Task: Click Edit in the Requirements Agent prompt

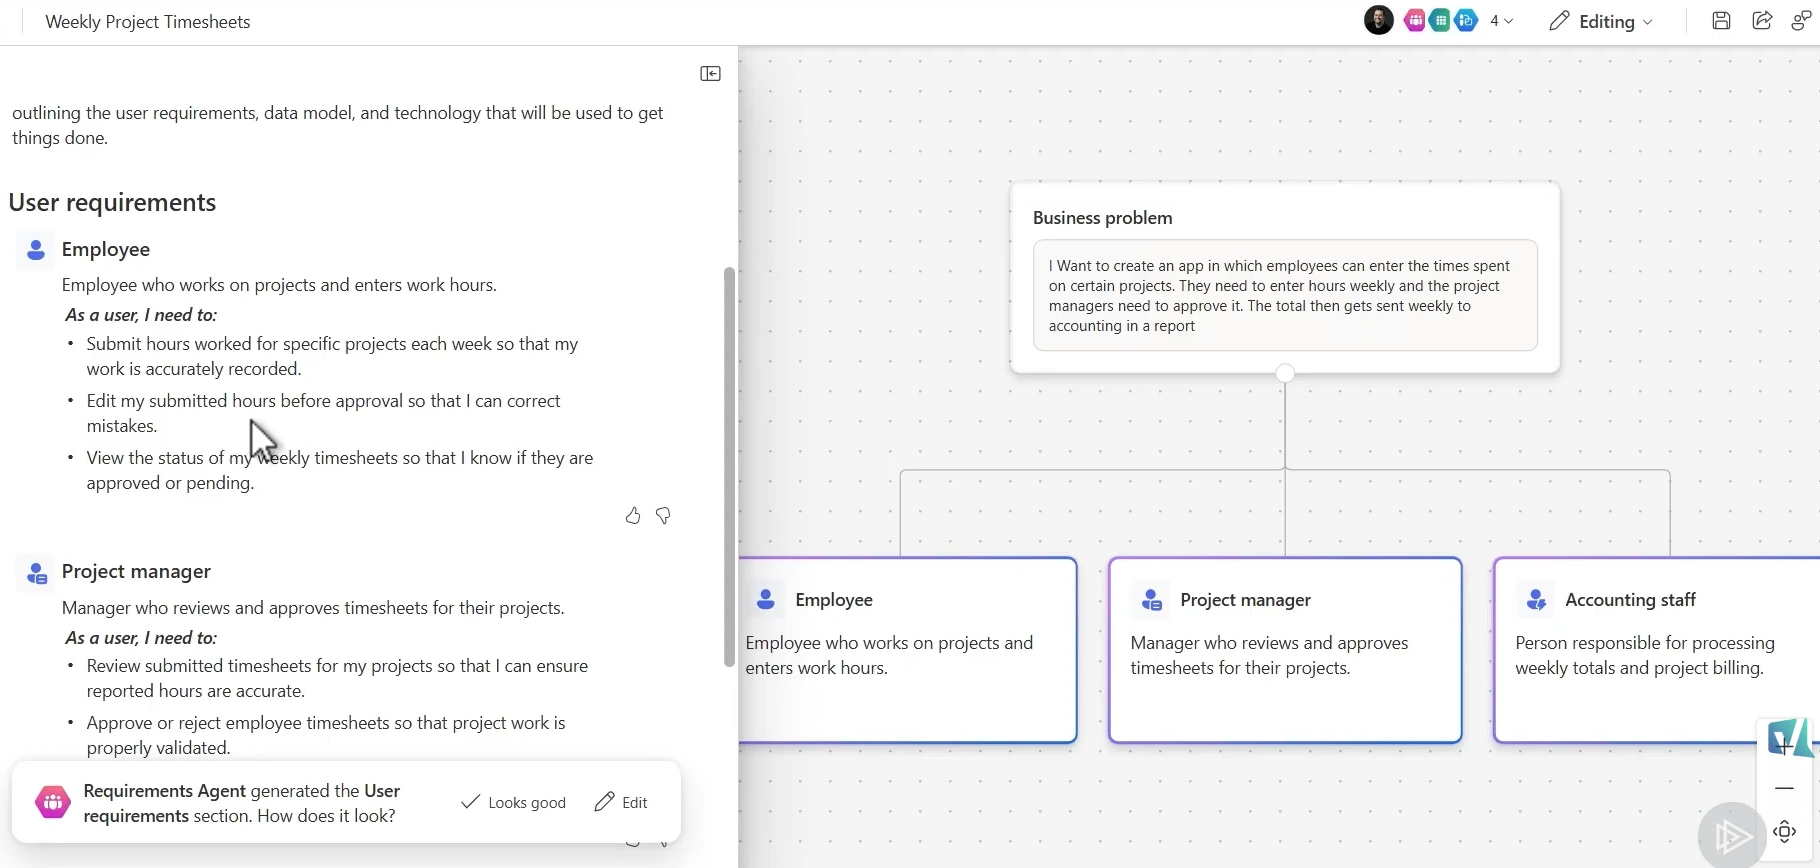Action: pos(621,802)
